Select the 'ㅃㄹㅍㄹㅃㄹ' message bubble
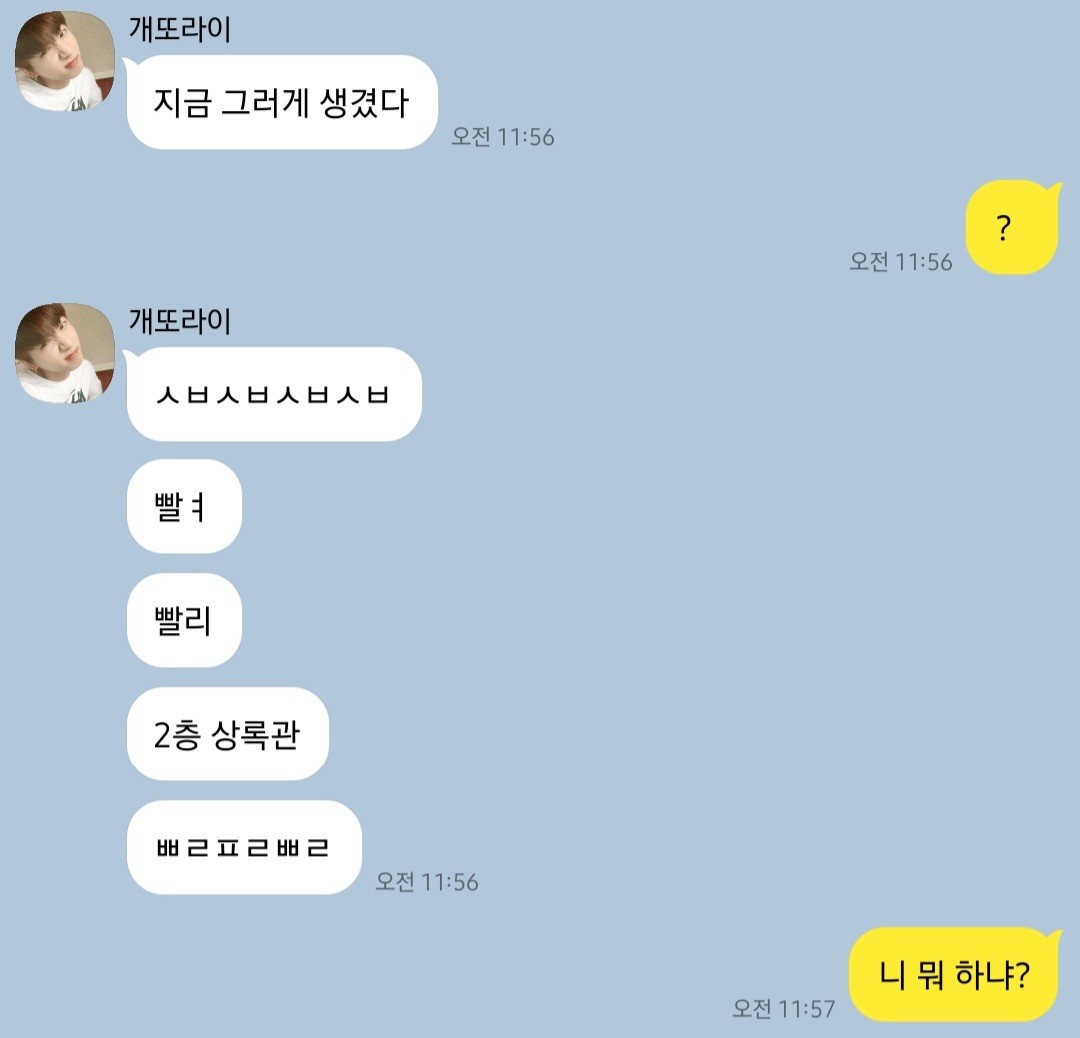Viewport: 1080px width, 1038px height. [244, 847]
